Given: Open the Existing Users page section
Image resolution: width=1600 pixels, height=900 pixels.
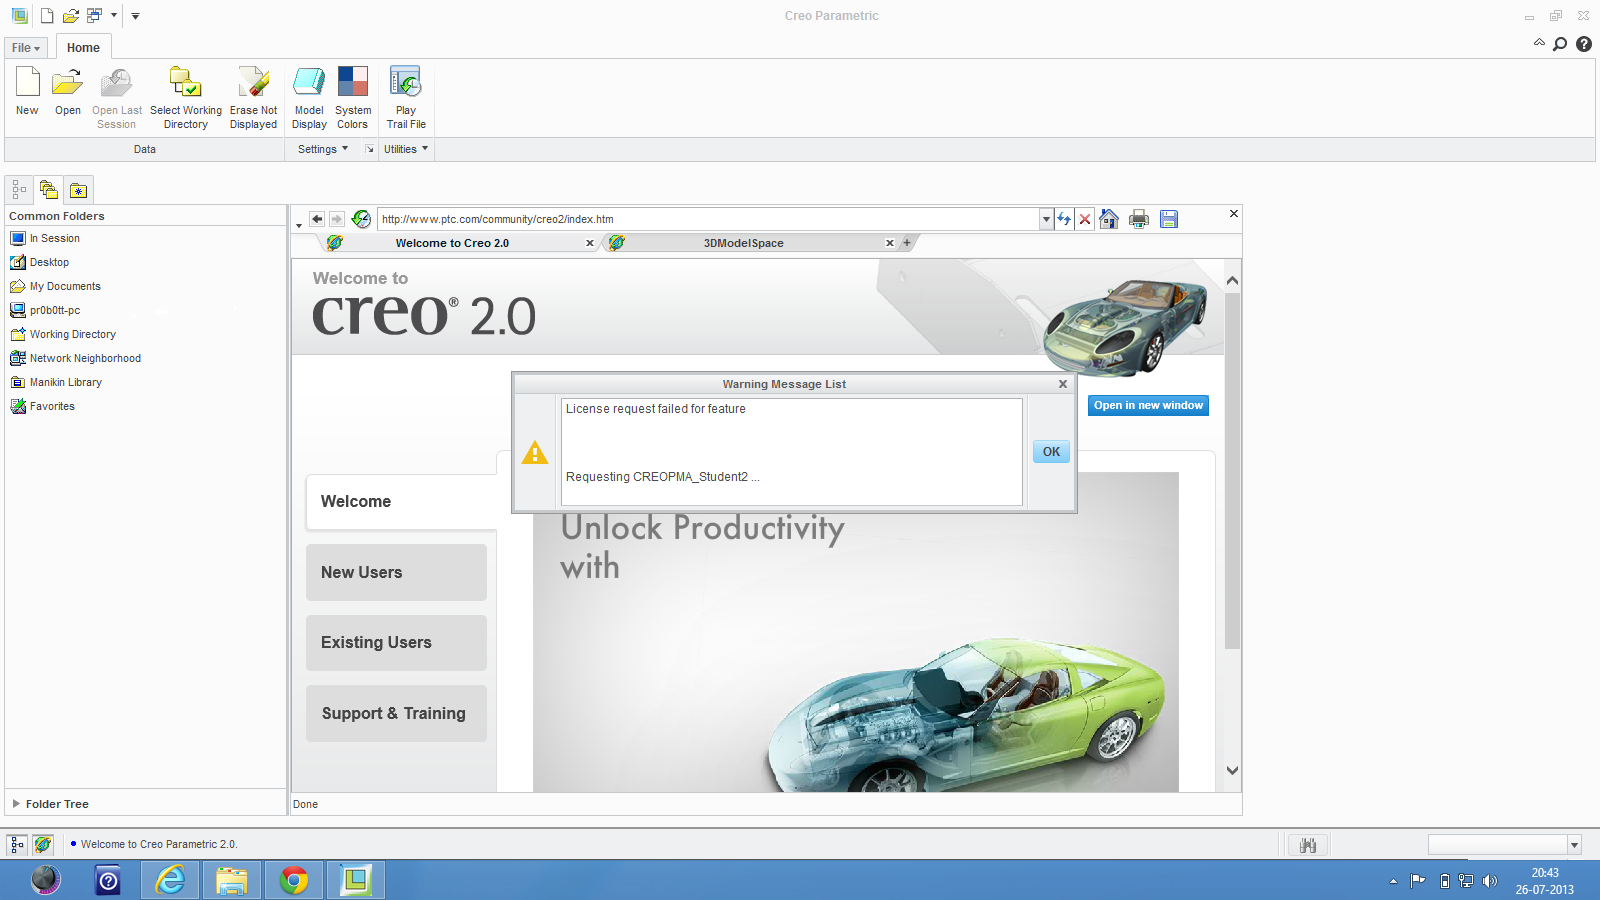Looking at the screenshot, I should click(396, 642).
